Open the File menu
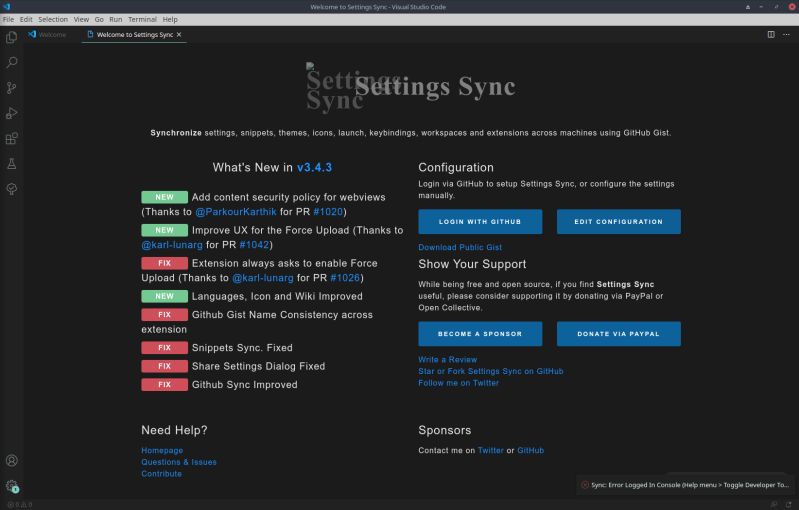This screenshot has width=799, height=510. coord(8,19)
